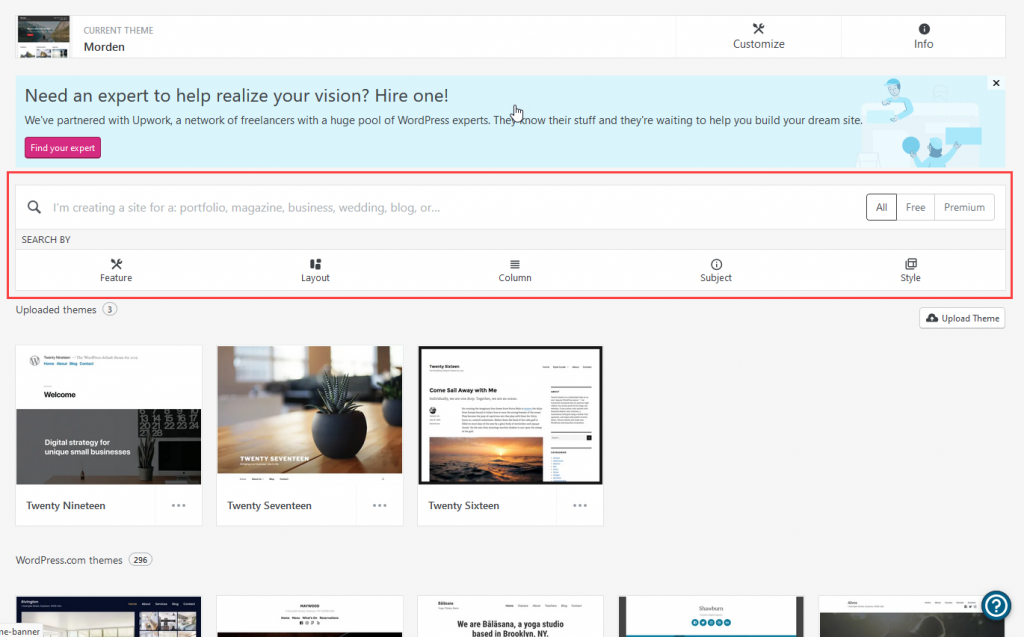Click the Customize wrench icon
Image resolution: width=1024 pixels, height=637 pixels.
[758, 29]
